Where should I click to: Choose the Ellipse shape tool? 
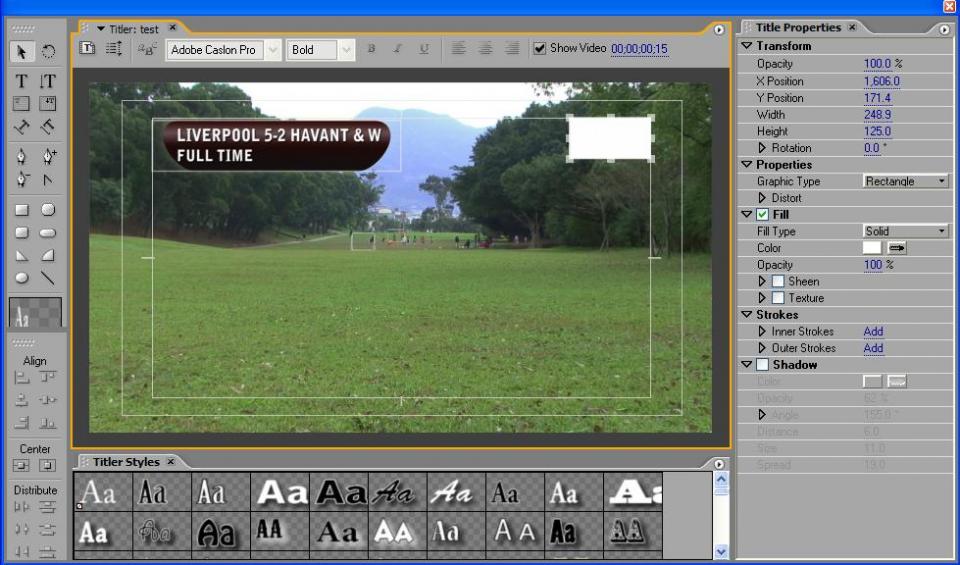21,279
